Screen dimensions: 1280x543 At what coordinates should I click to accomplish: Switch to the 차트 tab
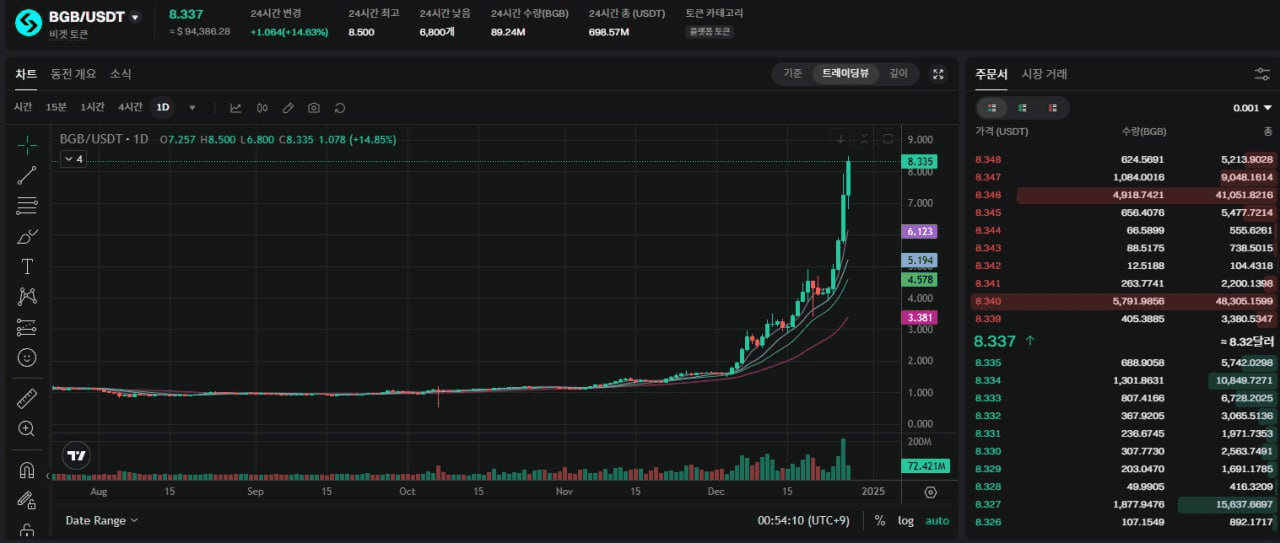click(x=26, y=74)
